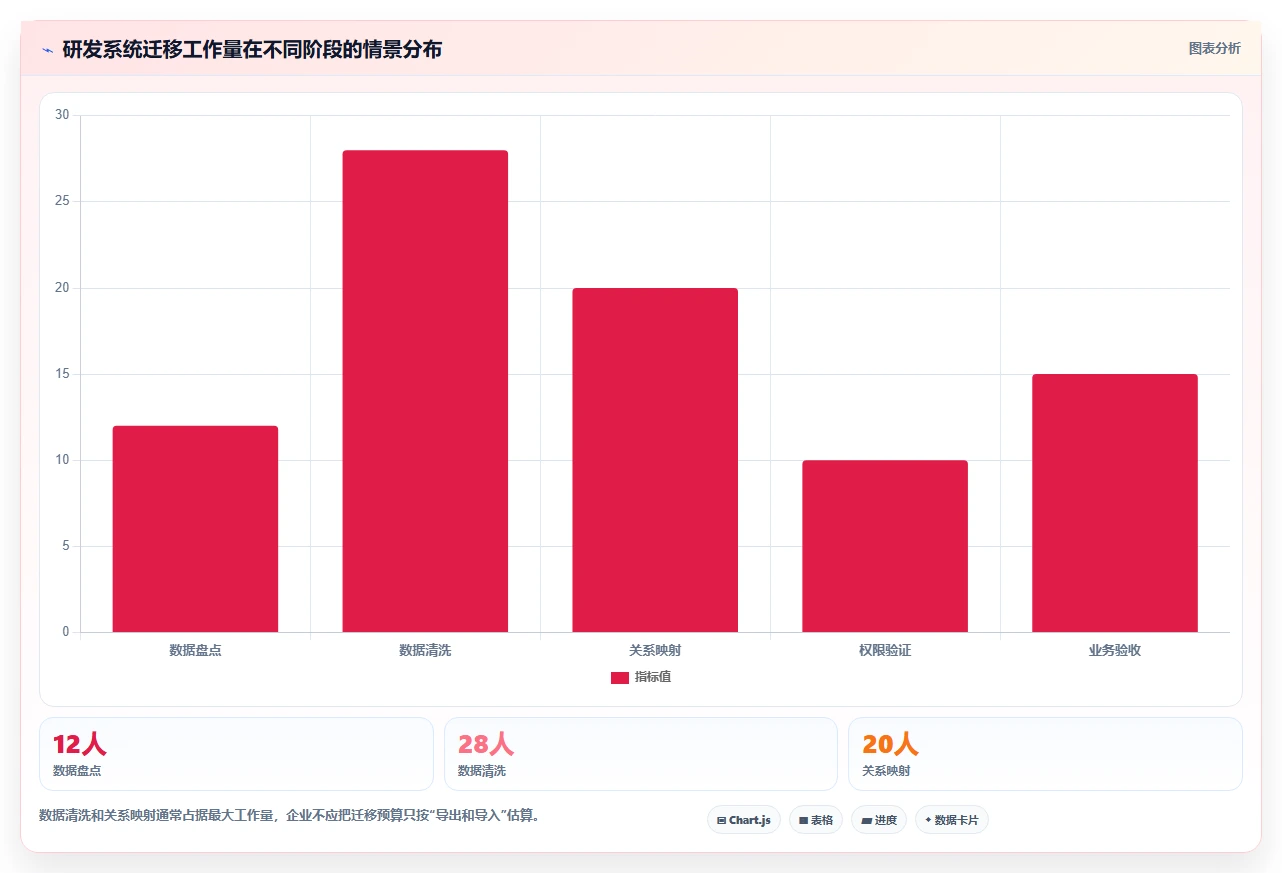Click the 进度 tag chip
The height and width of the screenshot is (873, 1282).
pos(879,820)
